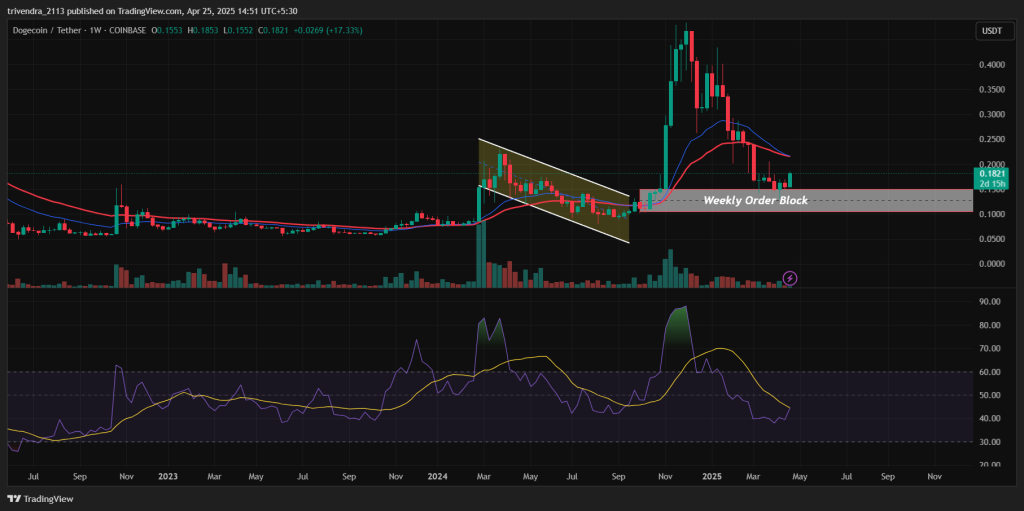
Task: Click the publisher text trivendra_2113
Action: pos(36,10)
